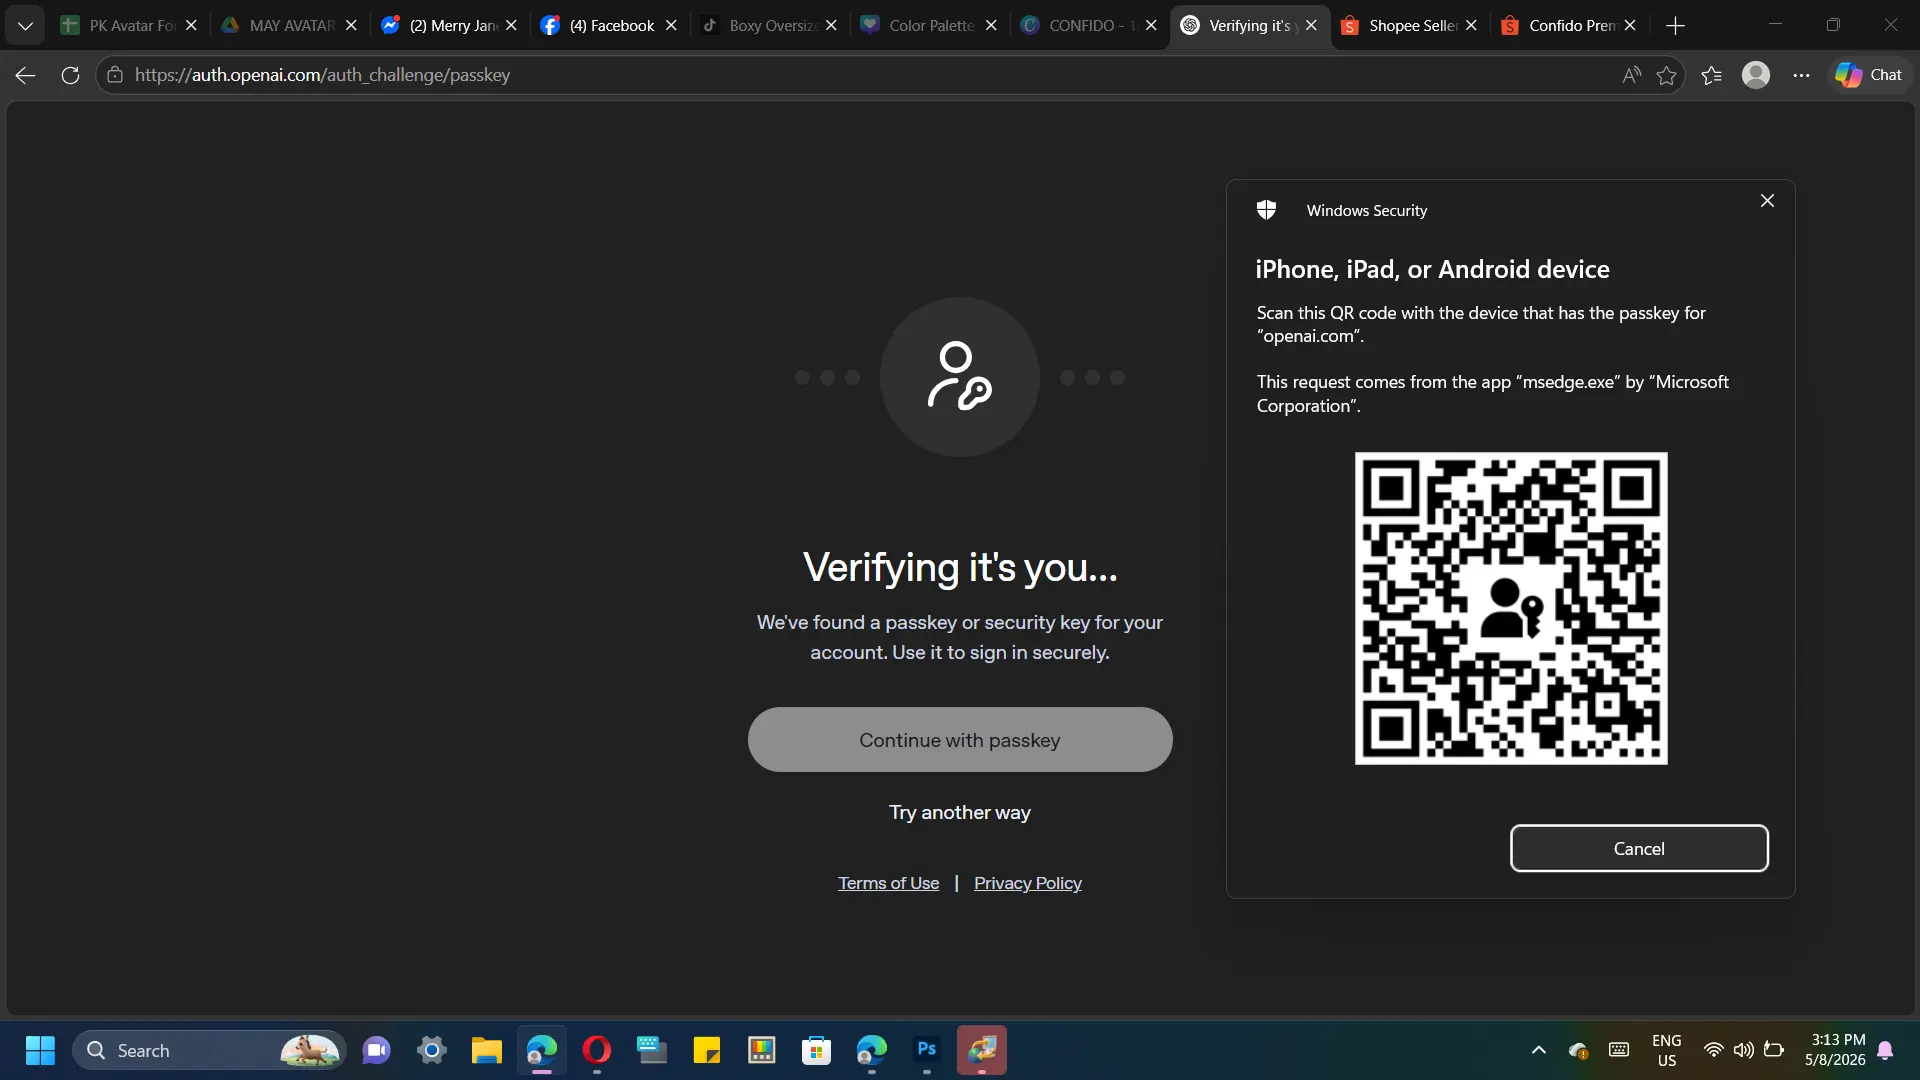
Task: Cancel the Windows Security dialog
Action: [x=1639, y=848]
